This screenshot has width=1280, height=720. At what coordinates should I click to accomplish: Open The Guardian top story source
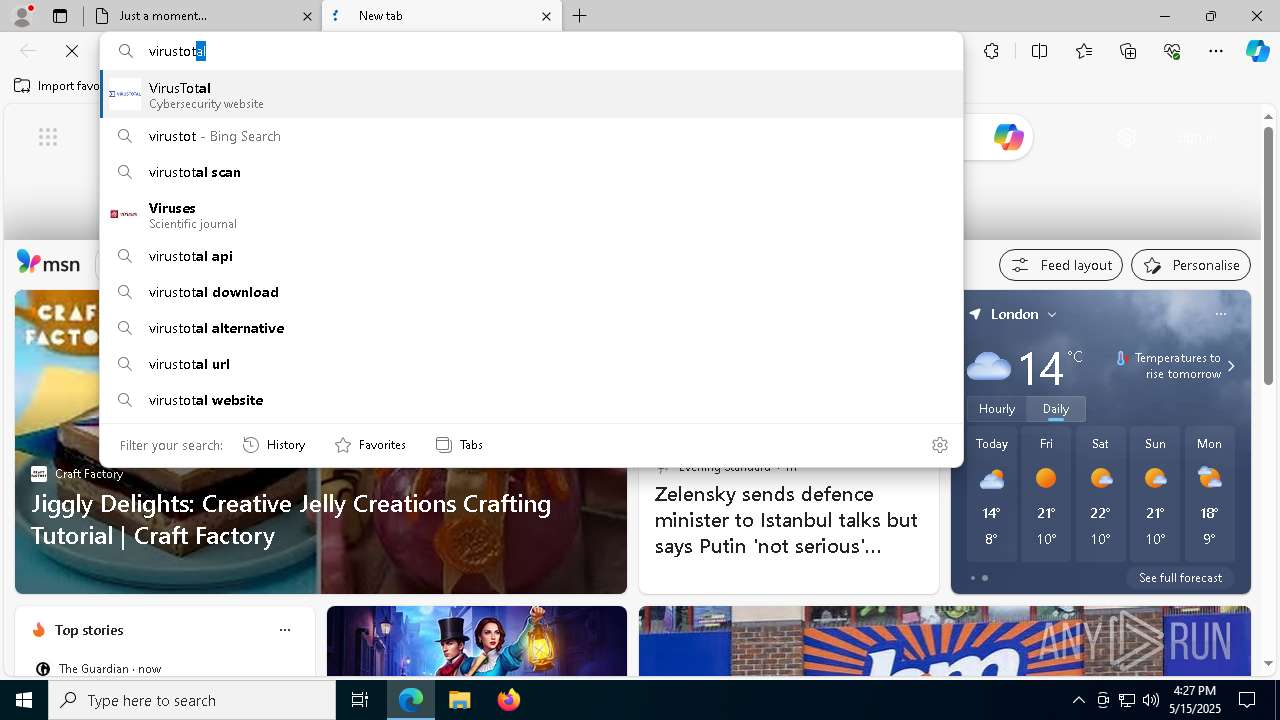(x=98, y=668)
